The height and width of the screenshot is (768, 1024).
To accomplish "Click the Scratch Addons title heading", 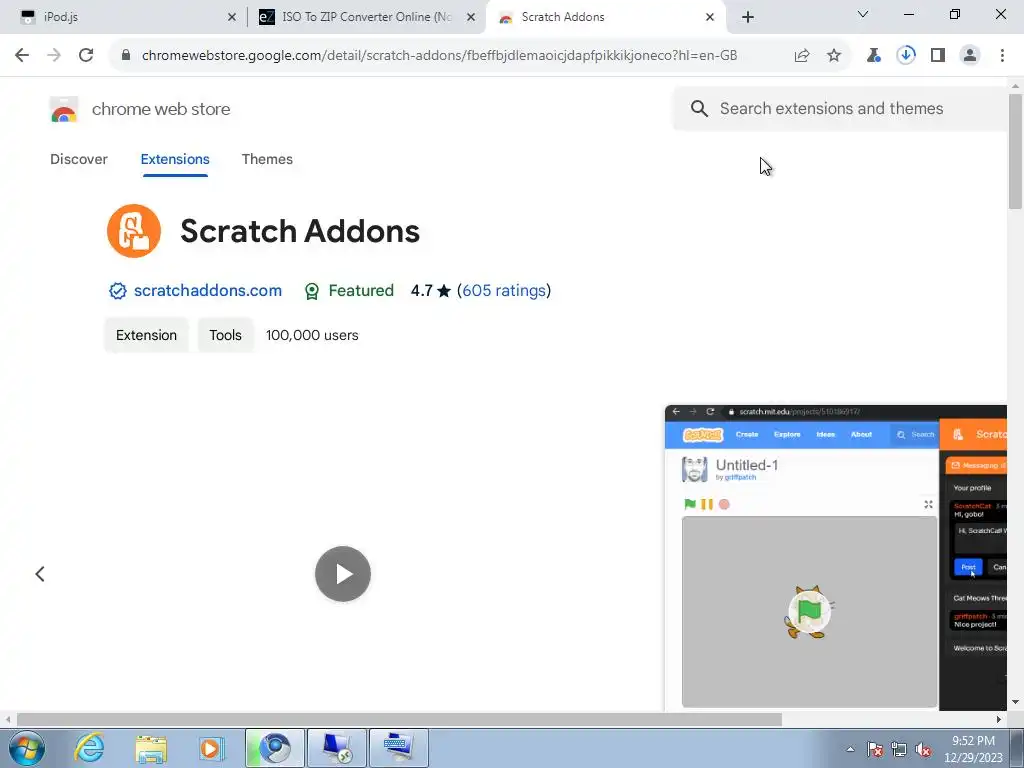I will (300, 231).
